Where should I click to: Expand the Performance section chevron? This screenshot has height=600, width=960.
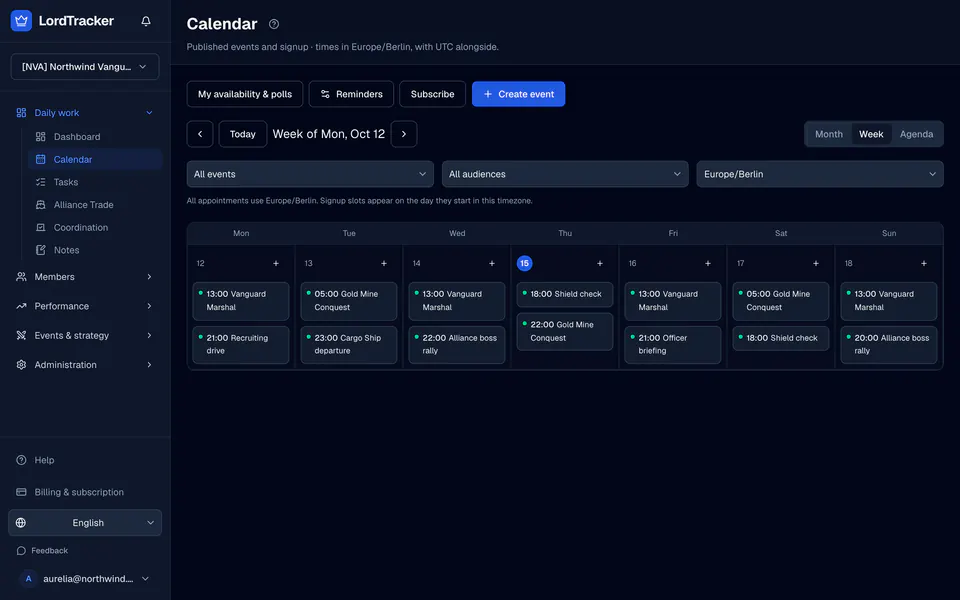coord(149,306)
